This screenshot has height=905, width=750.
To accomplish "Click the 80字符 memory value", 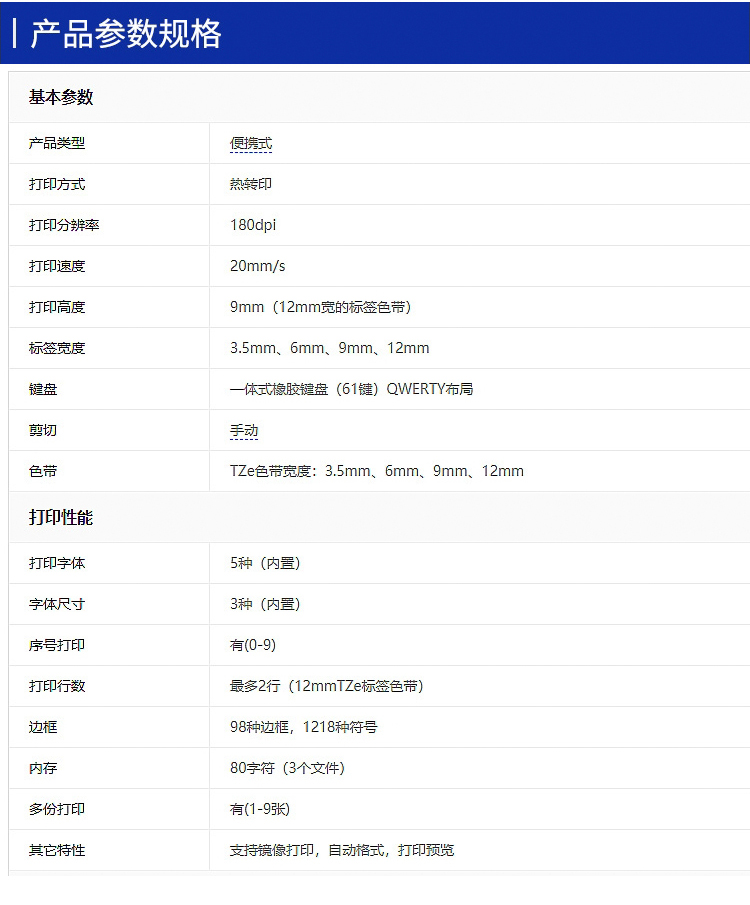I will [287, 769].
